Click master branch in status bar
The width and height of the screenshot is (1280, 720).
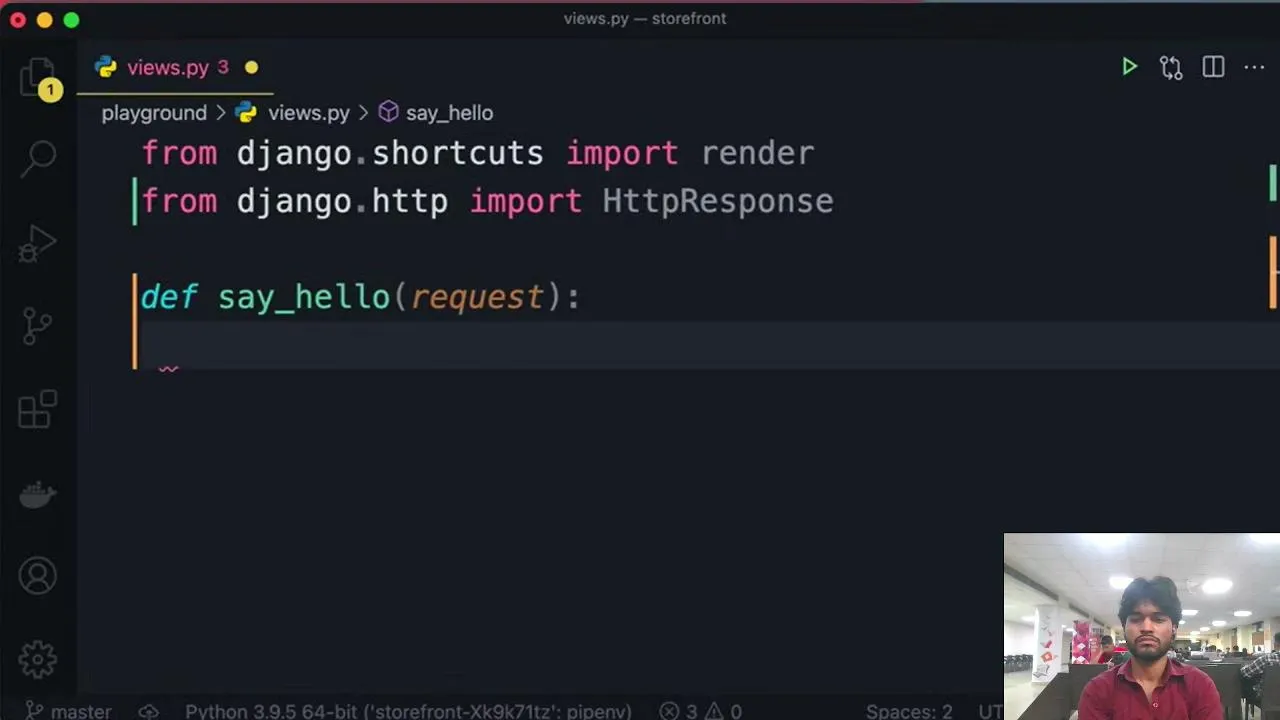point(68,711)
